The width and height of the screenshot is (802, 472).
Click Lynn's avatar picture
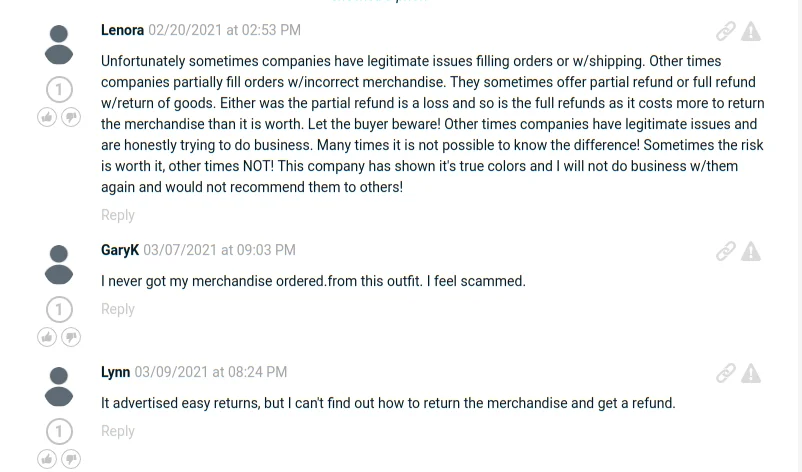[59, 386]
